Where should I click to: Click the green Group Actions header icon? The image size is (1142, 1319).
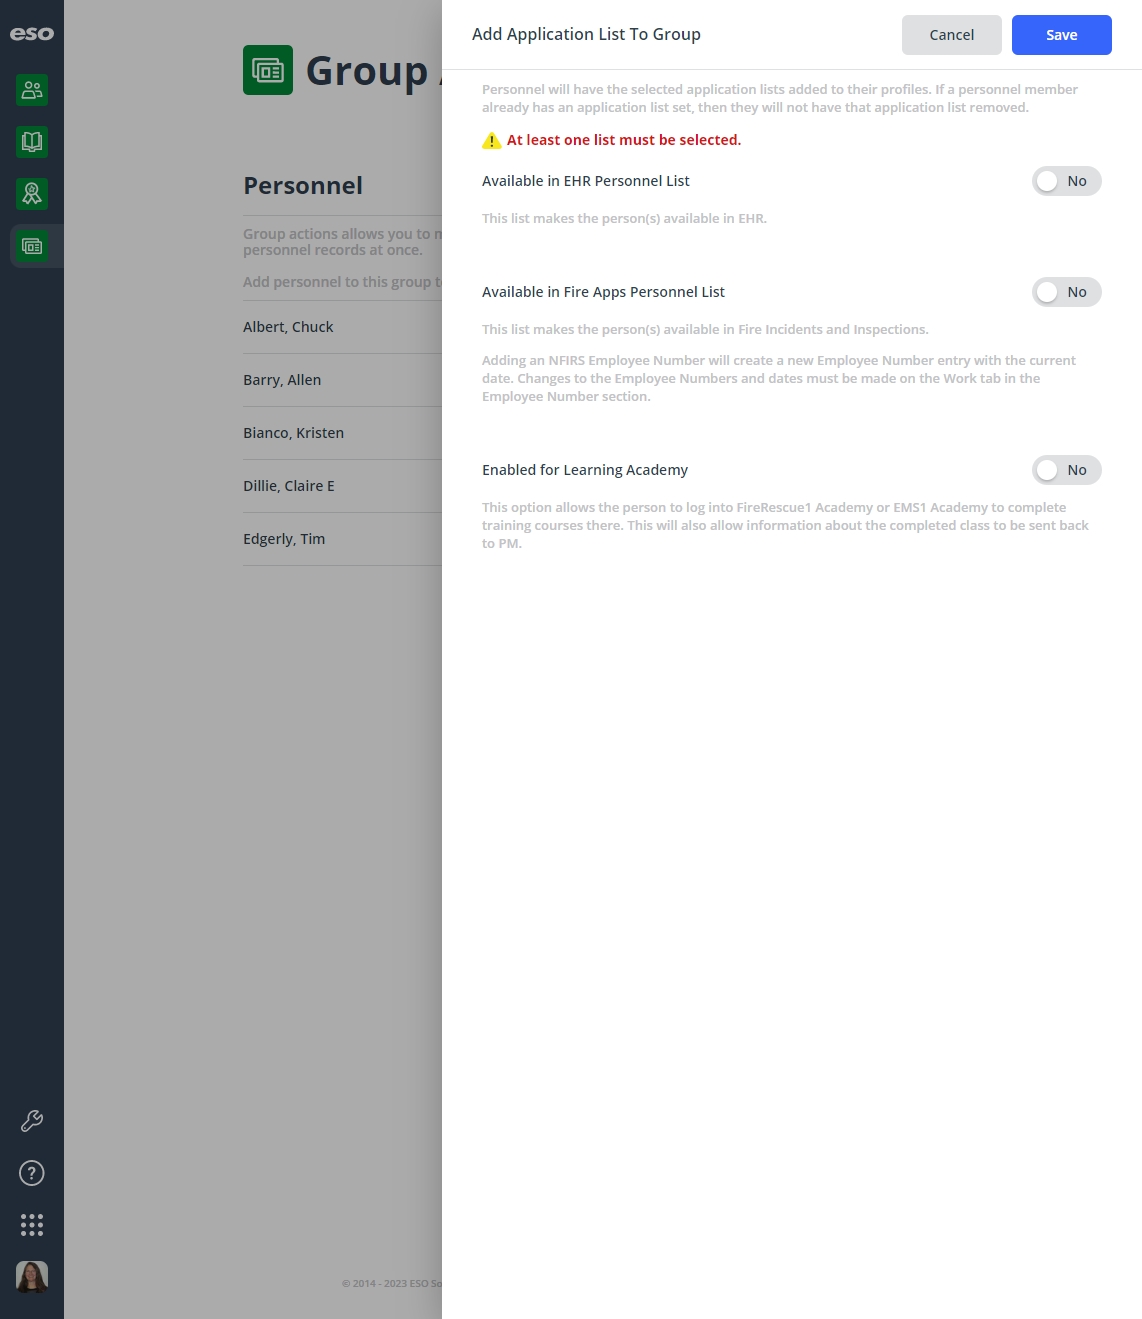pos(268,70)
